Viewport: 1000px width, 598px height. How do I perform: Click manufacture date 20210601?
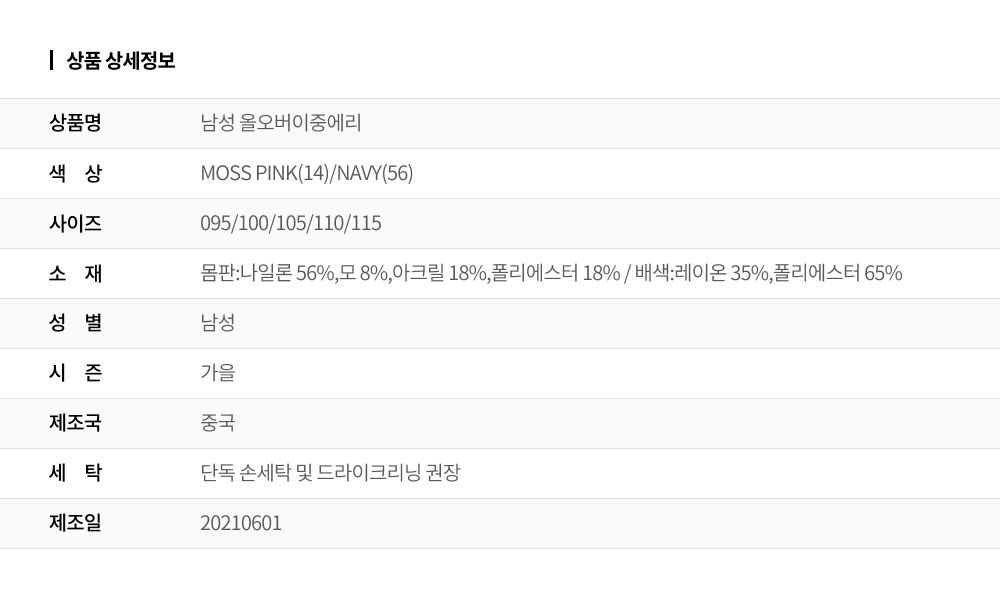(241, 523)
